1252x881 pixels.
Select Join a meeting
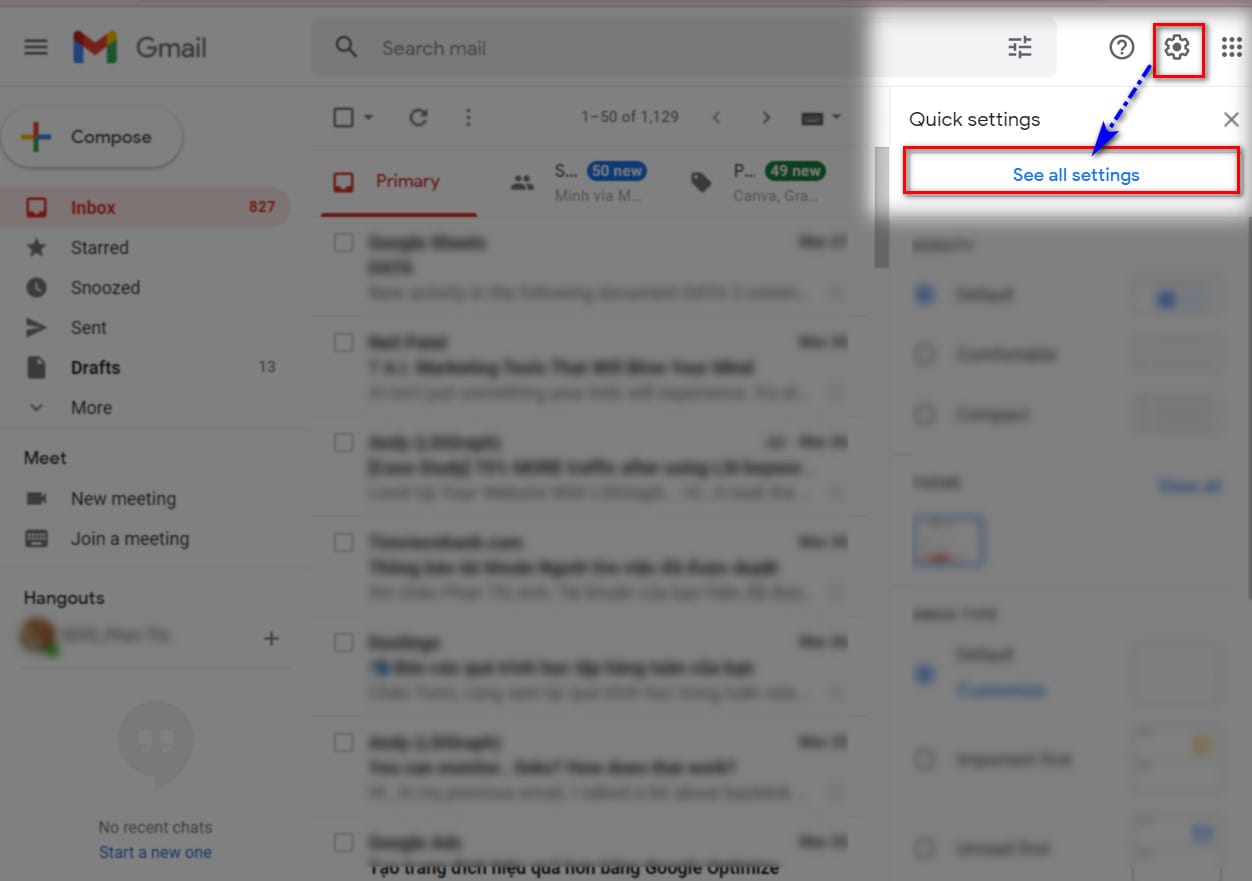(130, 539)
